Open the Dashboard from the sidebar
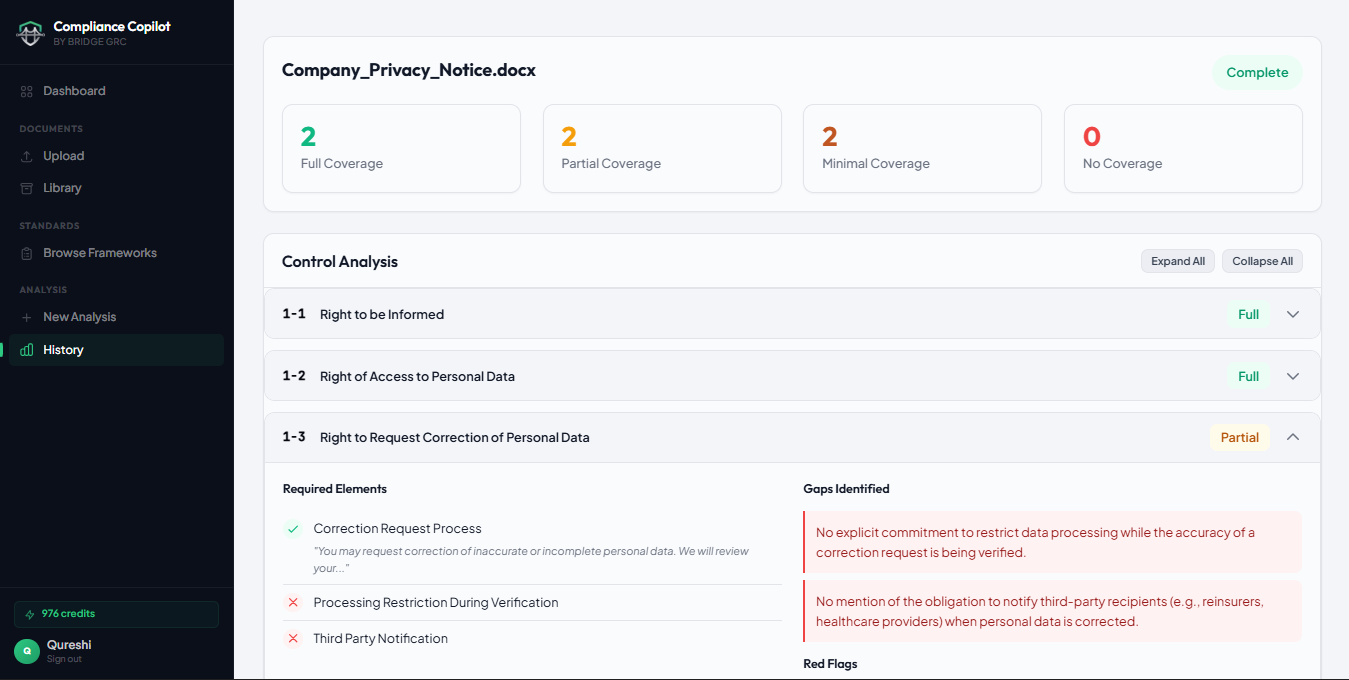This screenshot has width=1349, height=680. click(73, 90)
